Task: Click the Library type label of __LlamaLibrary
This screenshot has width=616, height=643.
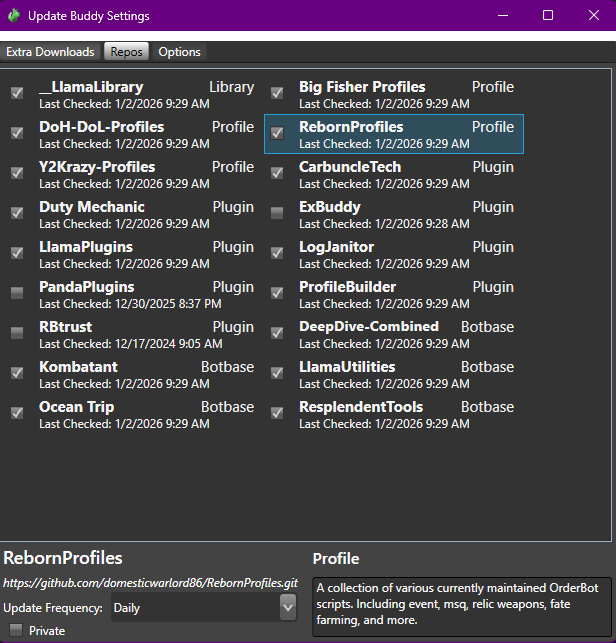Action: 231,87
